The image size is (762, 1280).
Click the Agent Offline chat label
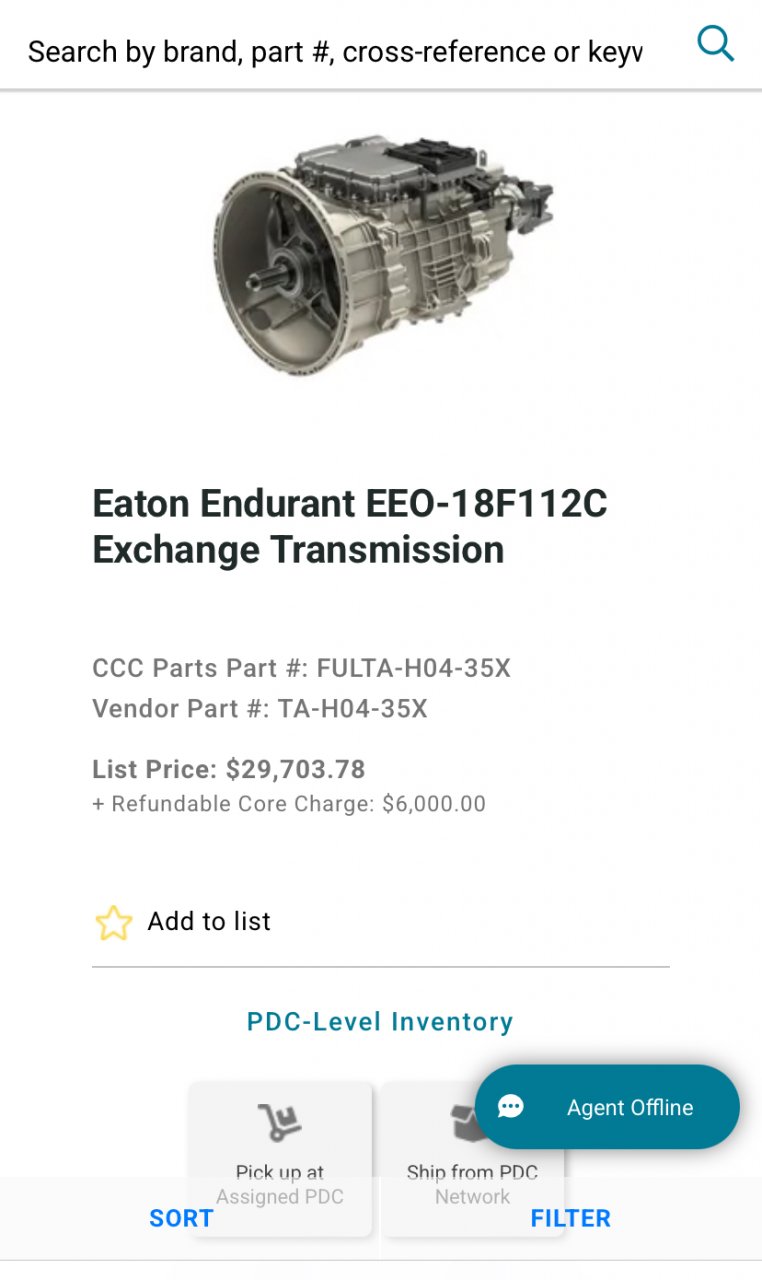coord(630,1107)
